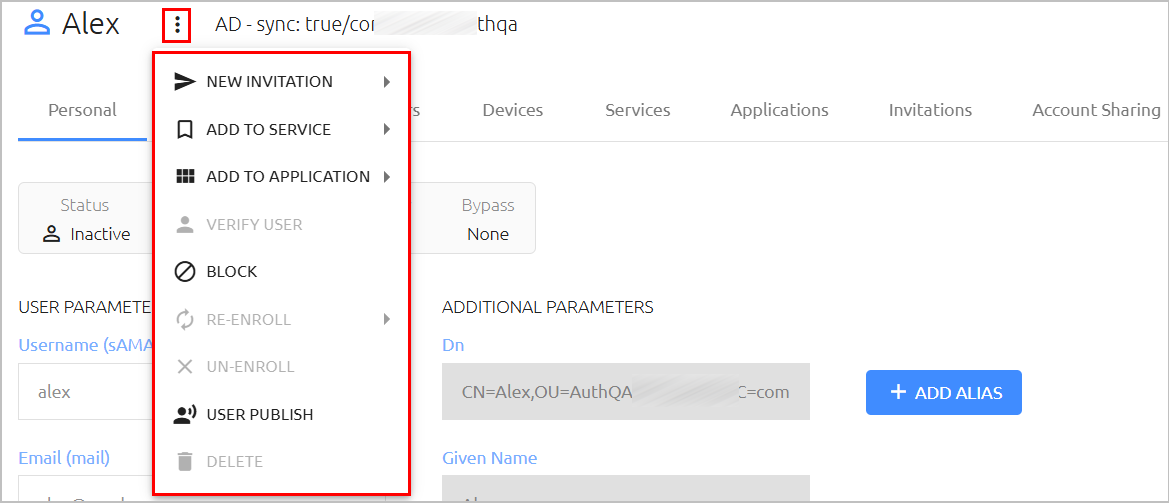Go to the Invitations tab

tap(930, 110)
